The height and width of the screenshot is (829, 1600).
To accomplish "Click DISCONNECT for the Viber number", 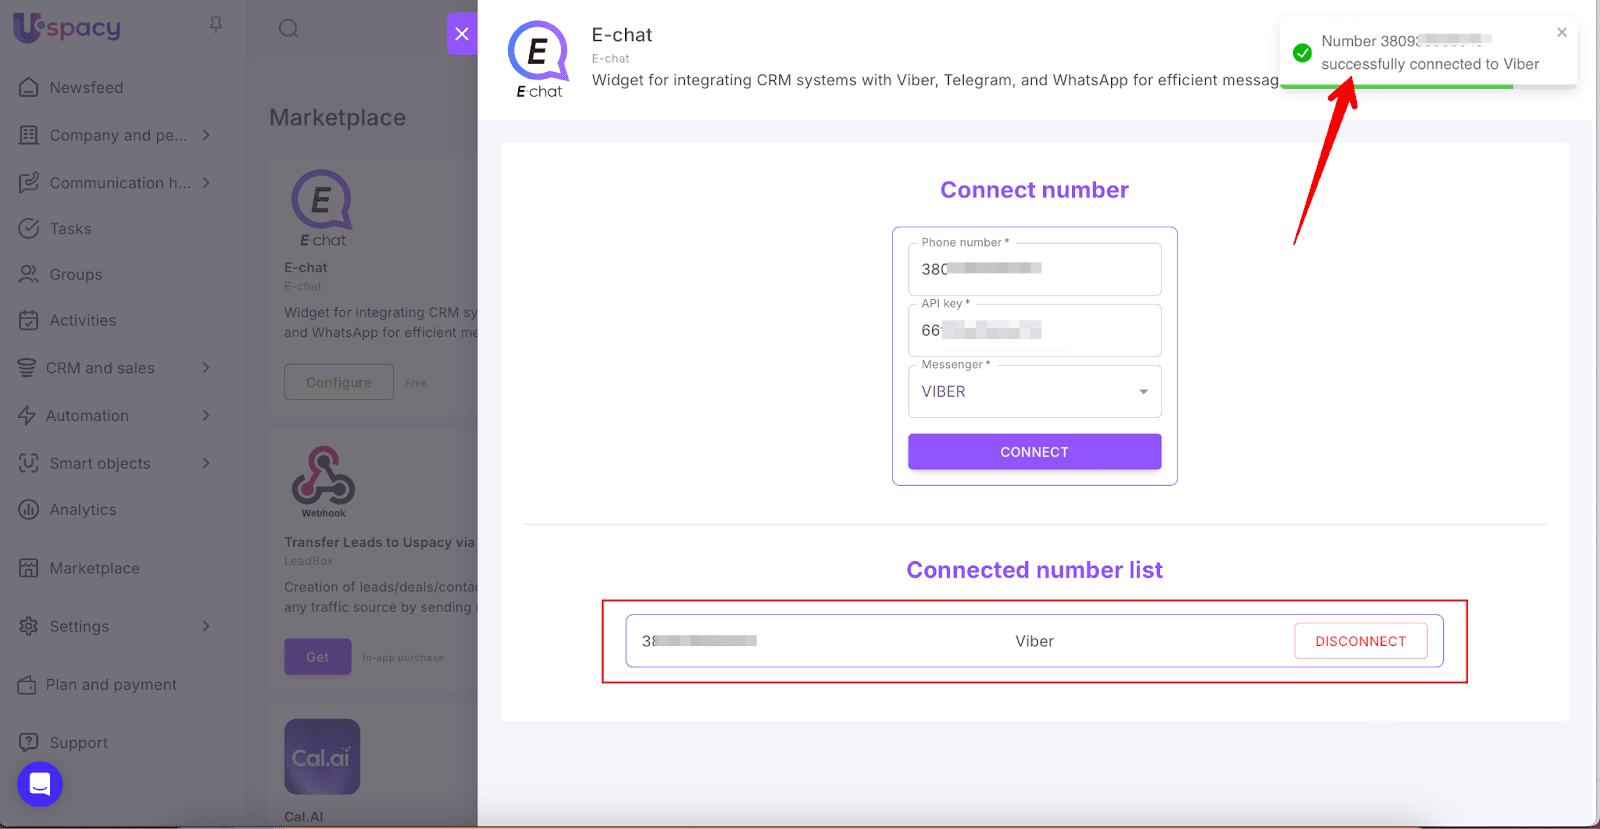I will pyautogui.click(x=1360, y=641).
